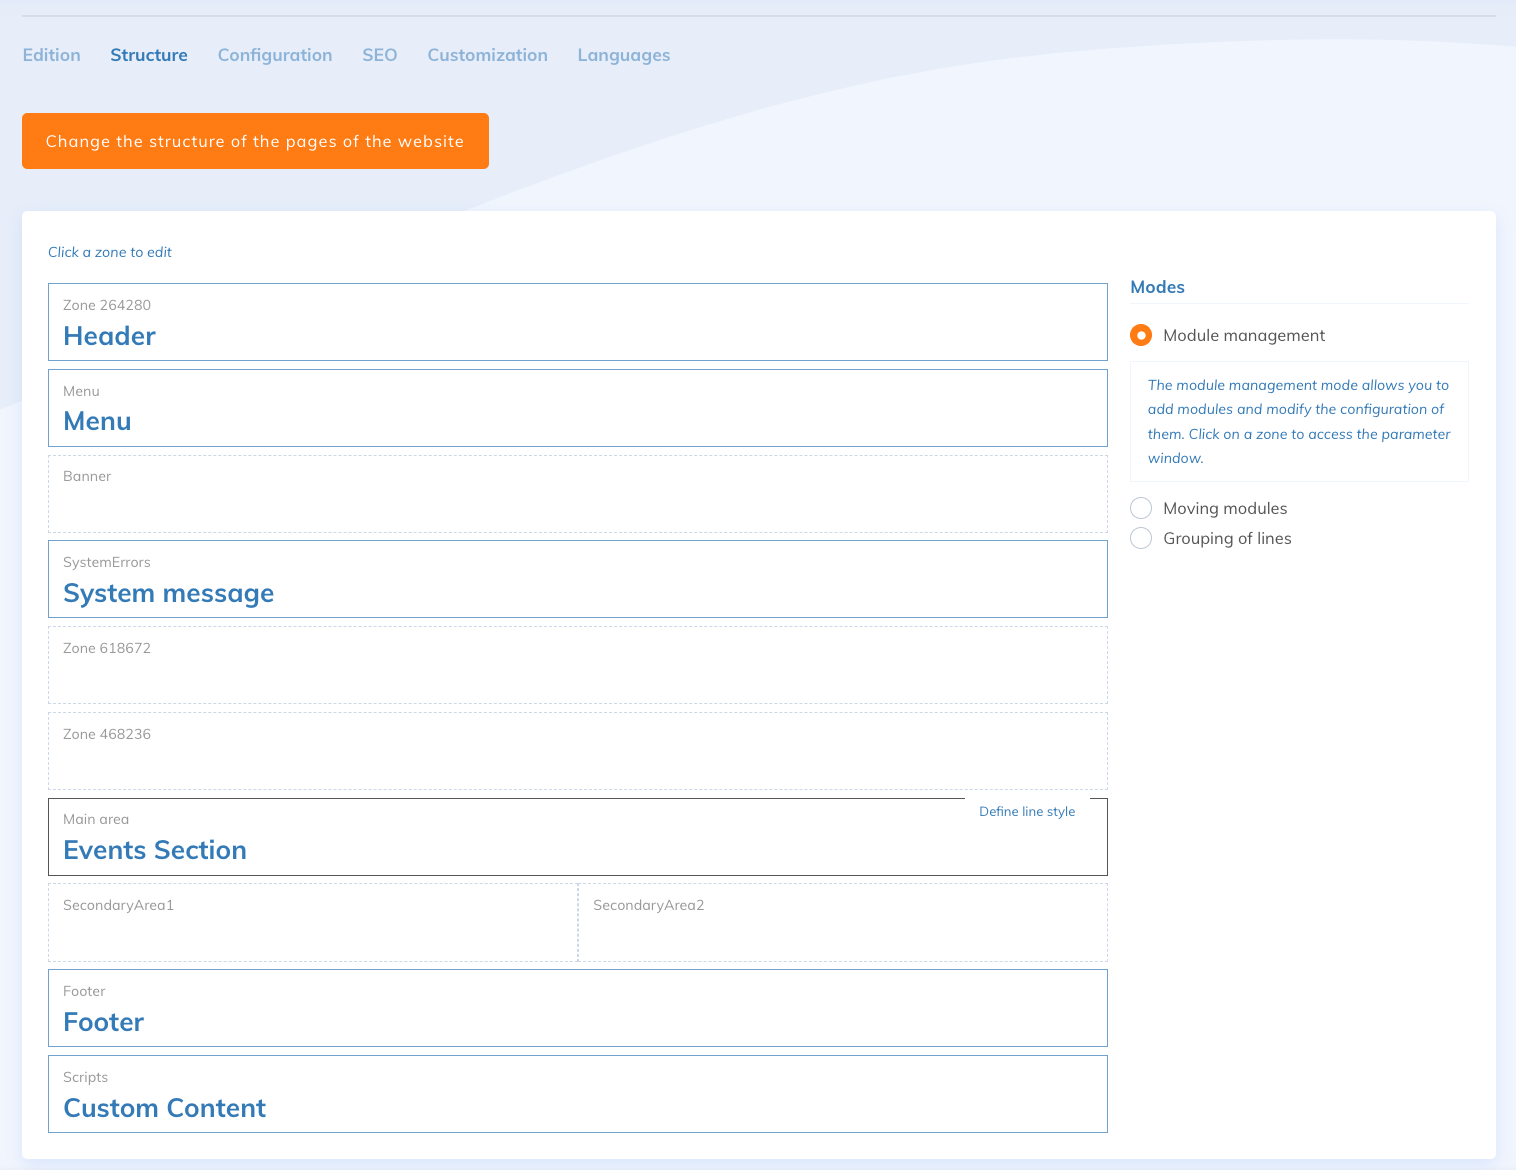Click the Define line style link

(1026, 812)
